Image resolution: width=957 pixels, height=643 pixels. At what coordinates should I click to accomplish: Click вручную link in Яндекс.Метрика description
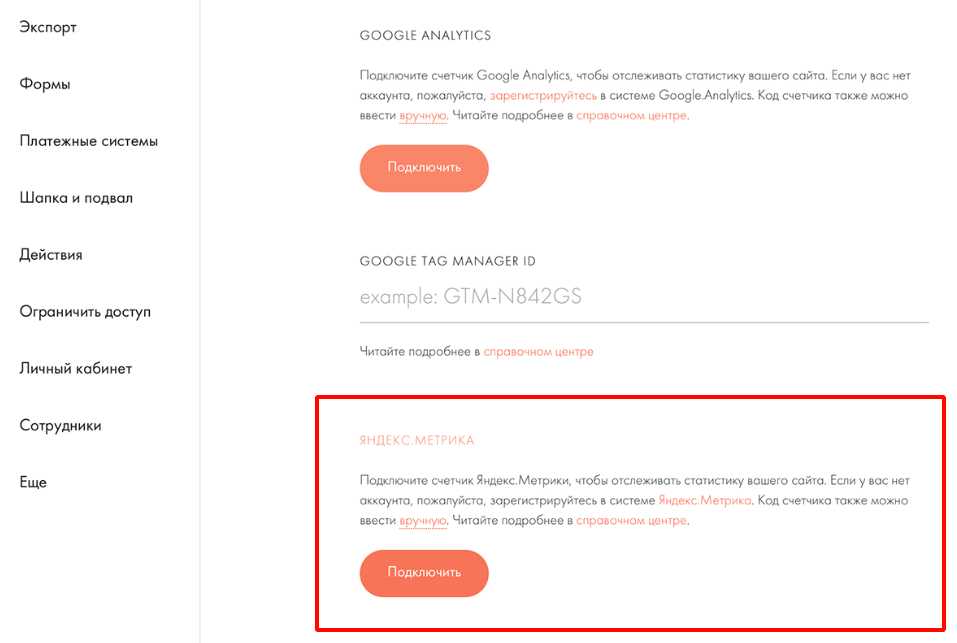(422, 521)
